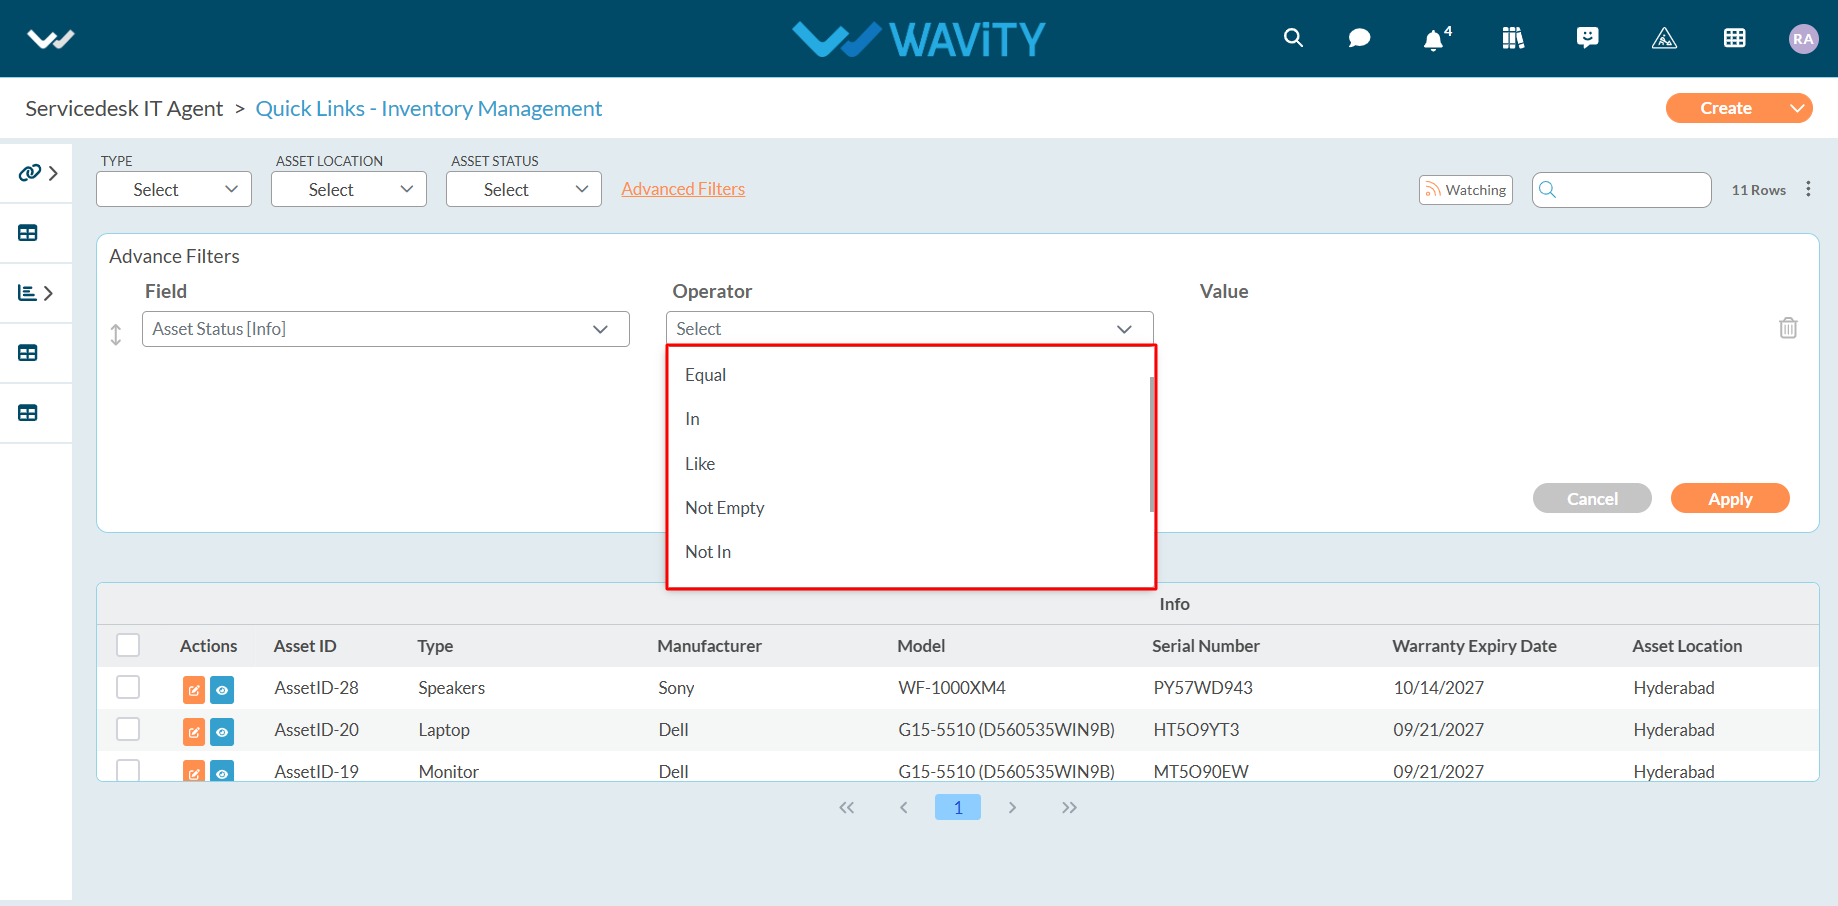Tick the checkbox for AssetID-20
Image resolution: width=1838 pixels, height=906 pixels.
pyautogui.click(x=128, y=729)
